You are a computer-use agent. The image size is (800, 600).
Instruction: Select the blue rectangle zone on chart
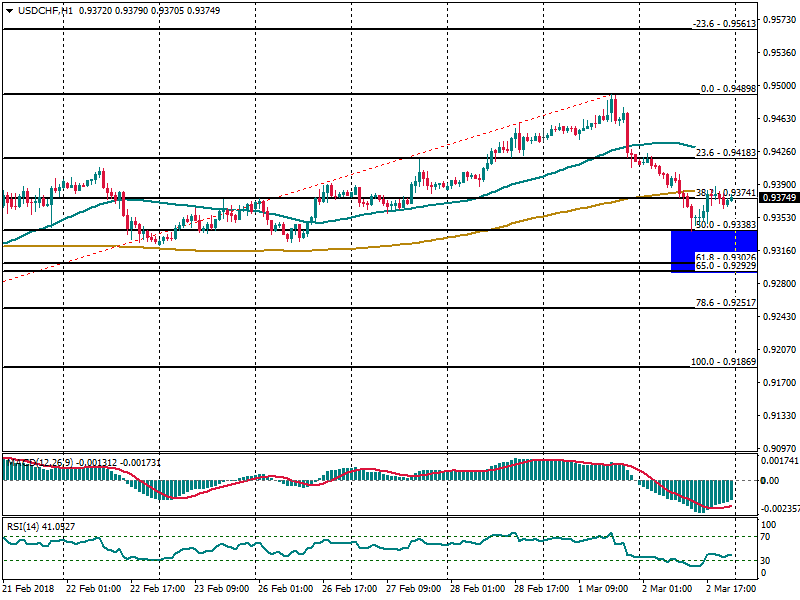714,250
